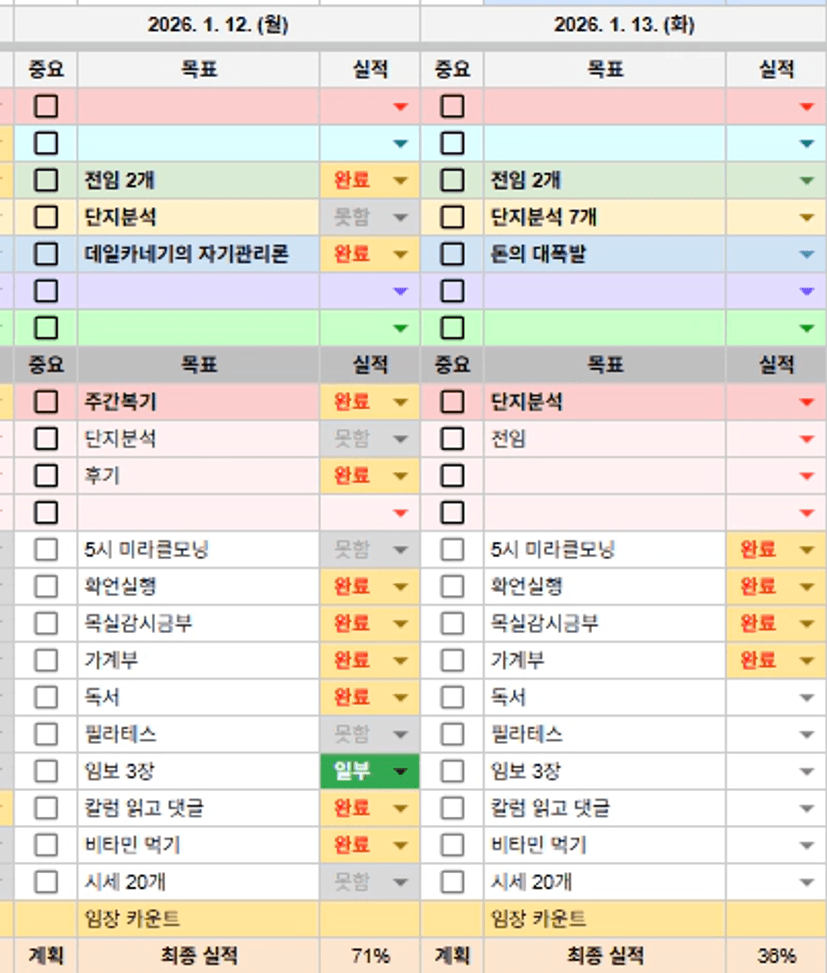Select Monday's 임장 카운트 cell
This screenshot has height=973, width=827.
click(x=198, y=919)
